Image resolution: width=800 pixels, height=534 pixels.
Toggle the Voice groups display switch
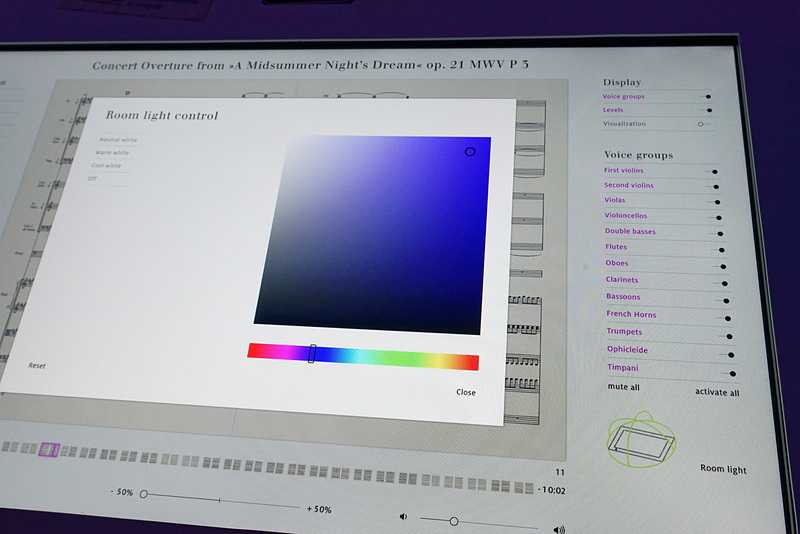click(706, 96)
